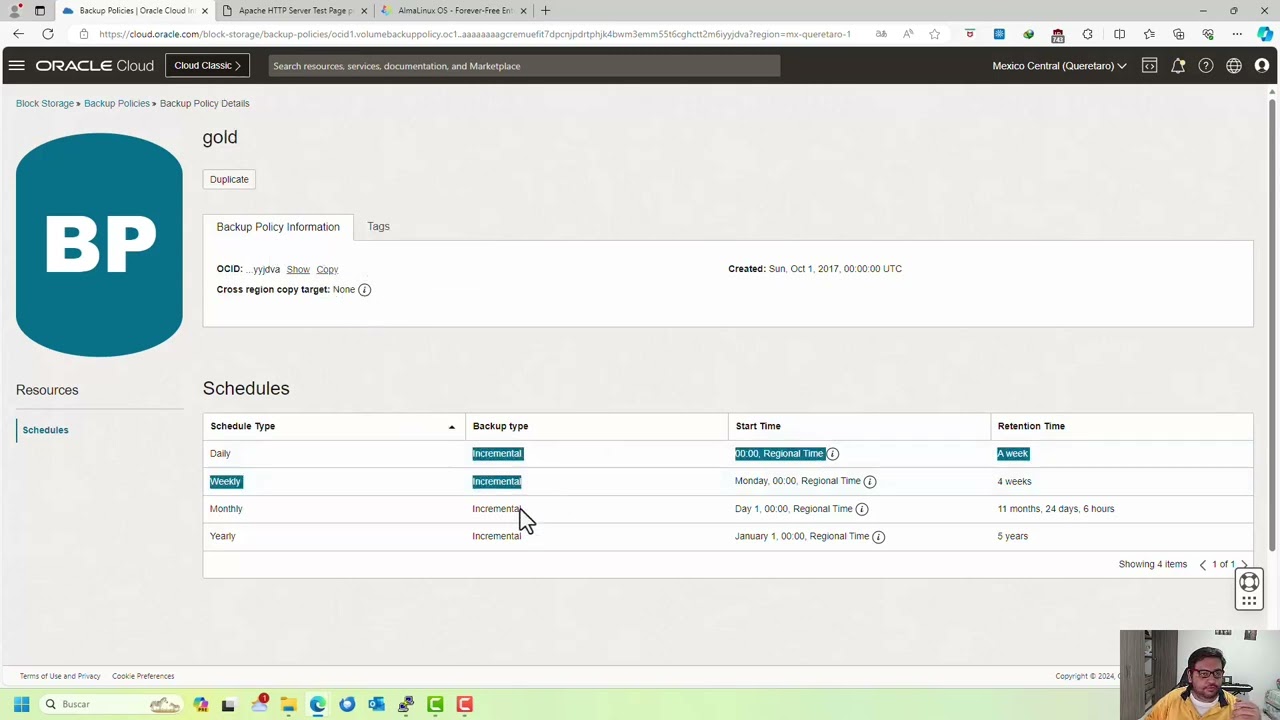Close the Backup Policies browser tab
The height and width of the screenshot is (720, 1280).
coord(205,11)
